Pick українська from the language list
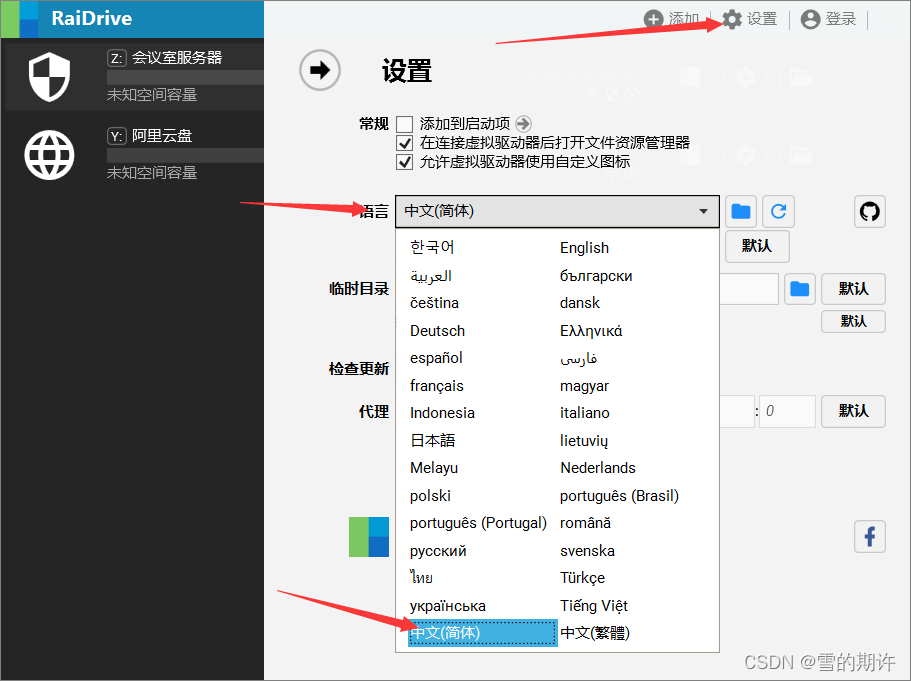The width and height of the screenshot is (911, 681). coord(447,605)
